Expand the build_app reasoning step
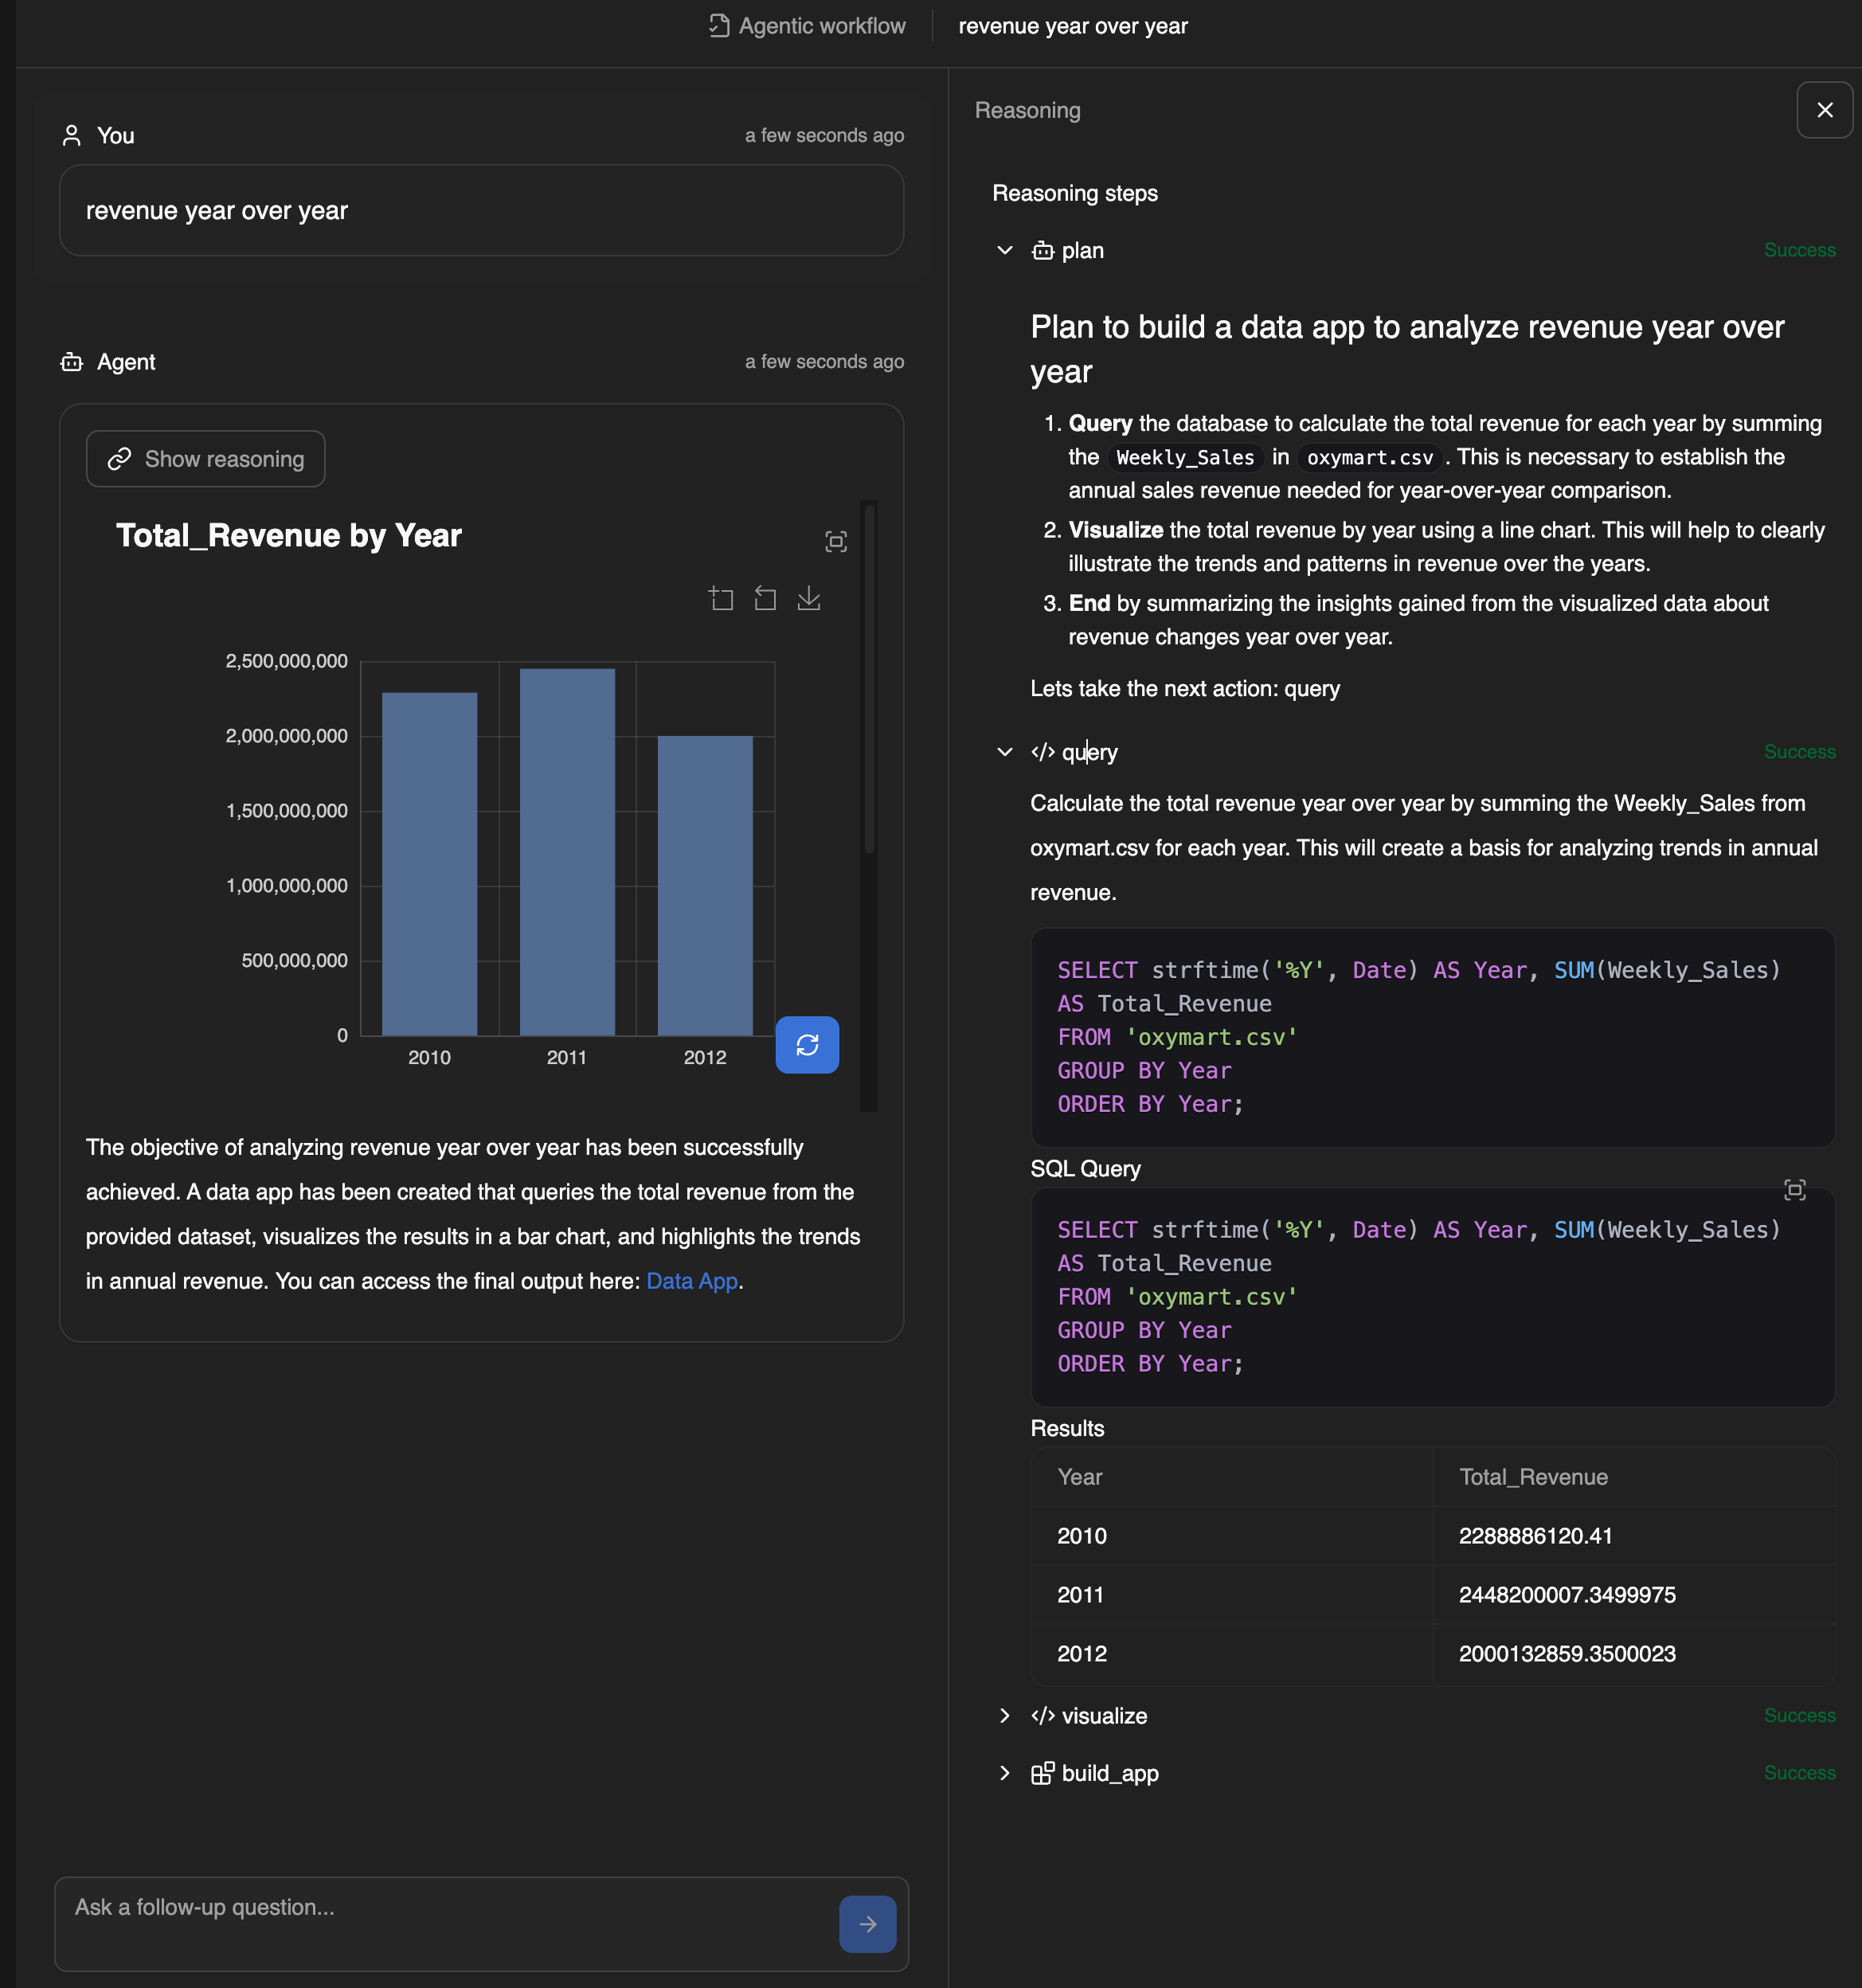This screenshot has height=1988, width=1862. (1005, 1773)
